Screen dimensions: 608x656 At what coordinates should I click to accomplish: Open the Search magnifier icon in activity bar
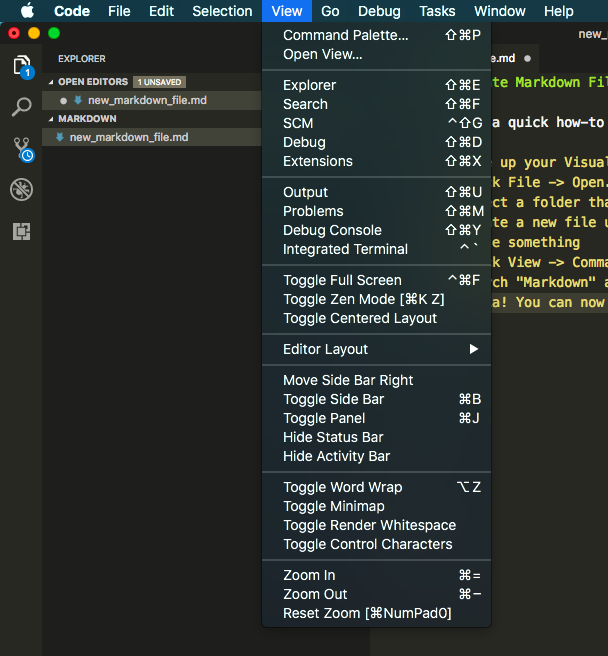21,107
